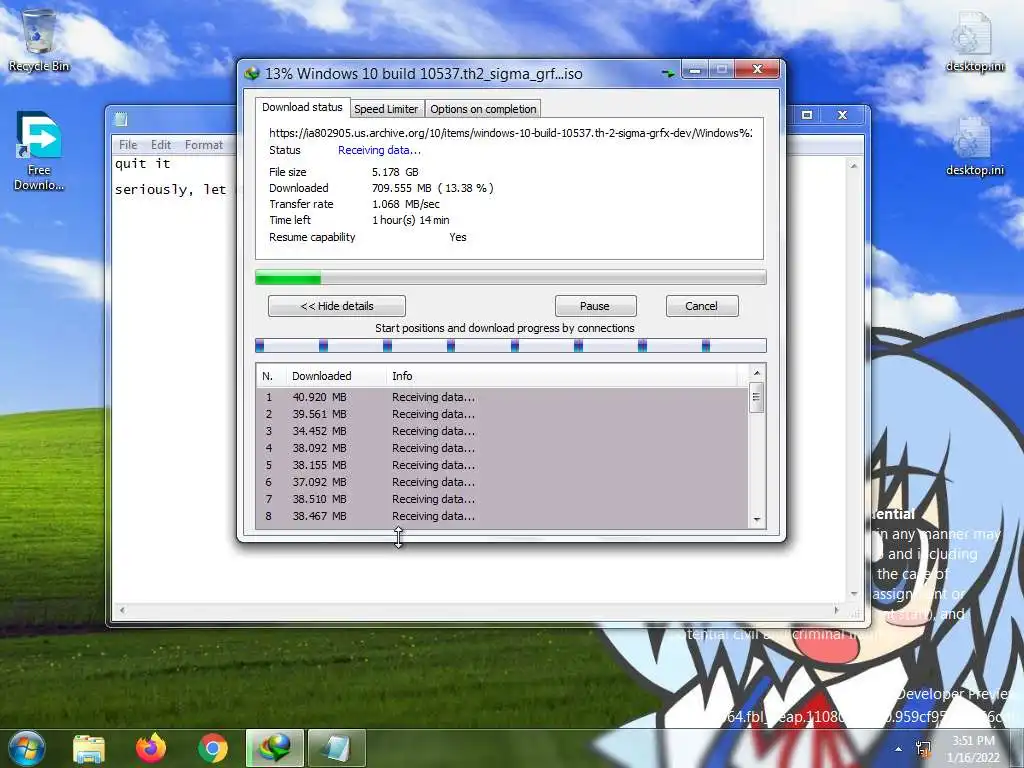This screenshot has height=768, width=1024.
Task: Click the 'Receiving data...' status text
Action: point(379,150)
